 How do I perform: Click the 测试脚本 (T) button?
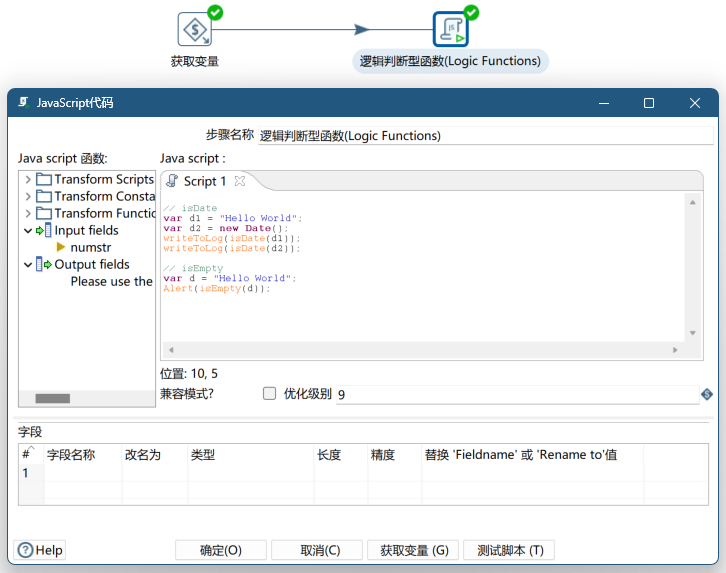(509, 550)
